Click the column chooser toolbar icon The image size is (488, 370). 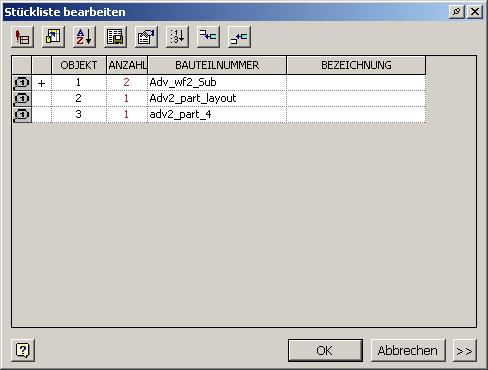point(22,37)
